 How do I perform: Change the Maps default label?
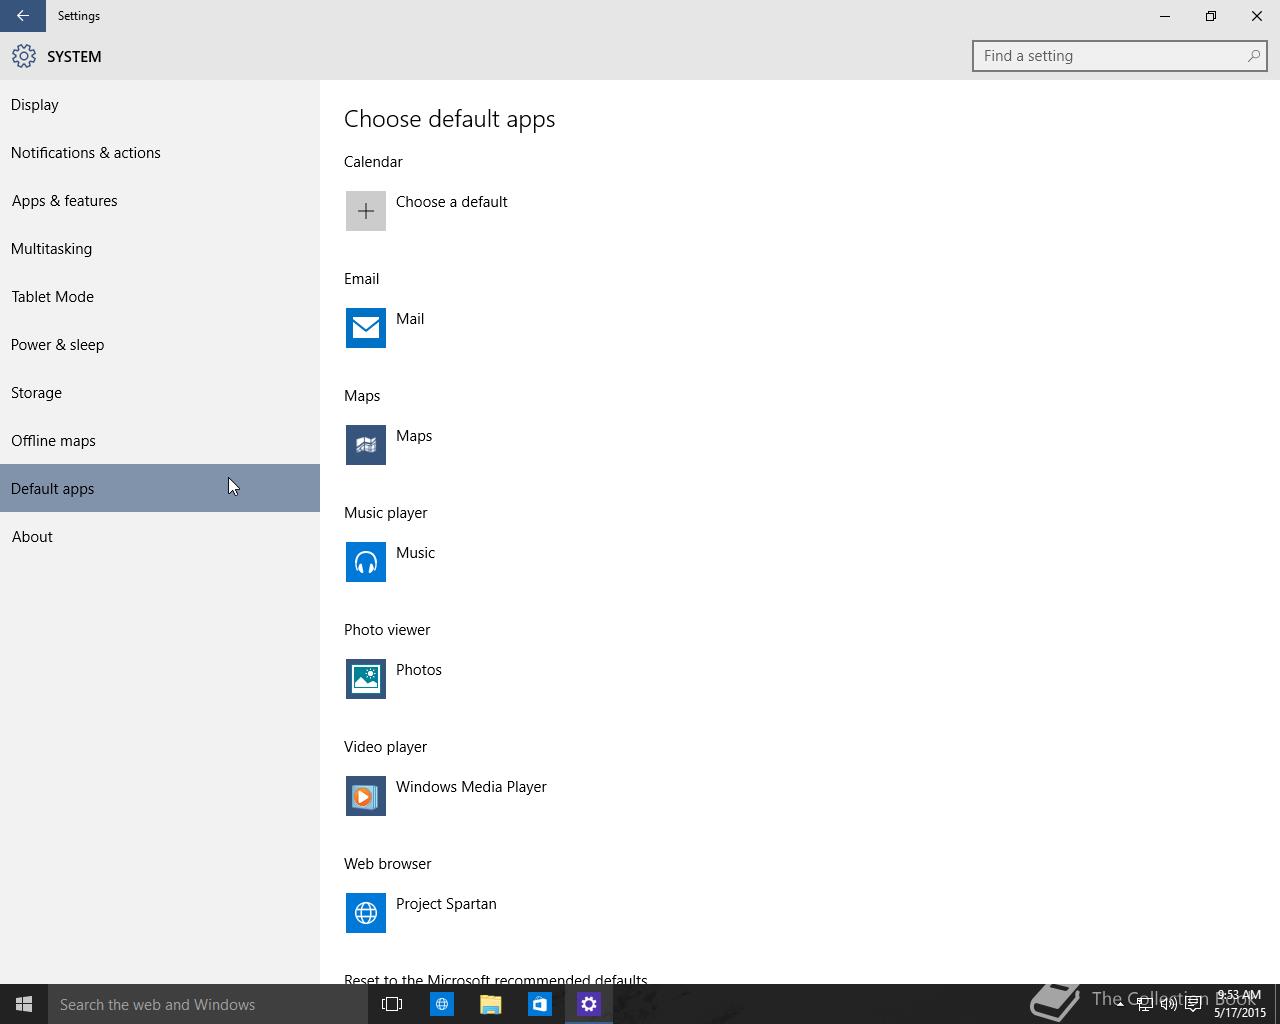tap(414, 436)
